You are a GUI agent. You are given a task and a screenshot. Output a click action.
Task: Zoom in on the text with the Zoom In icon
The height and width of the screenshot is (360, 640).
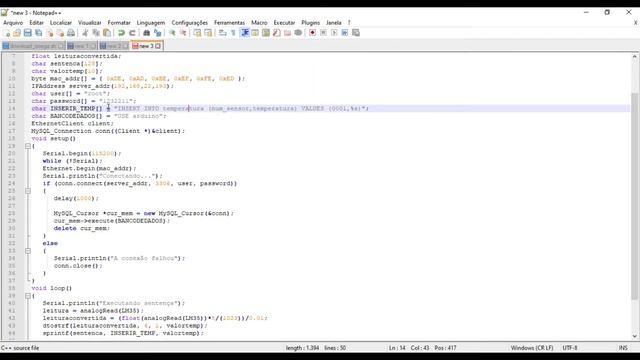[x=172, y=33]
